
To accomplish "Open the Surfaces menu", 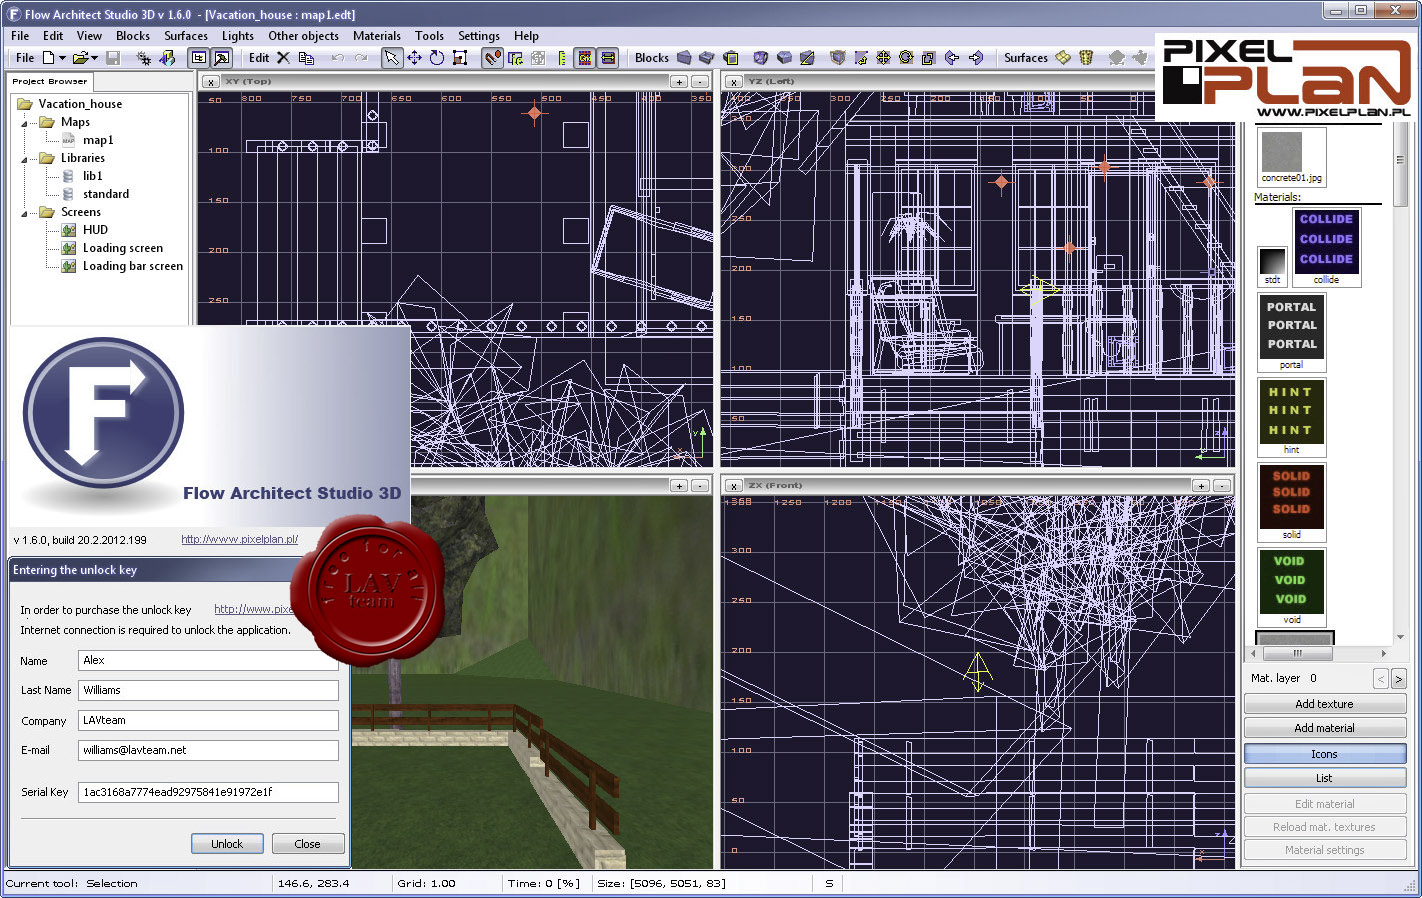I will [x=186, y=35].
